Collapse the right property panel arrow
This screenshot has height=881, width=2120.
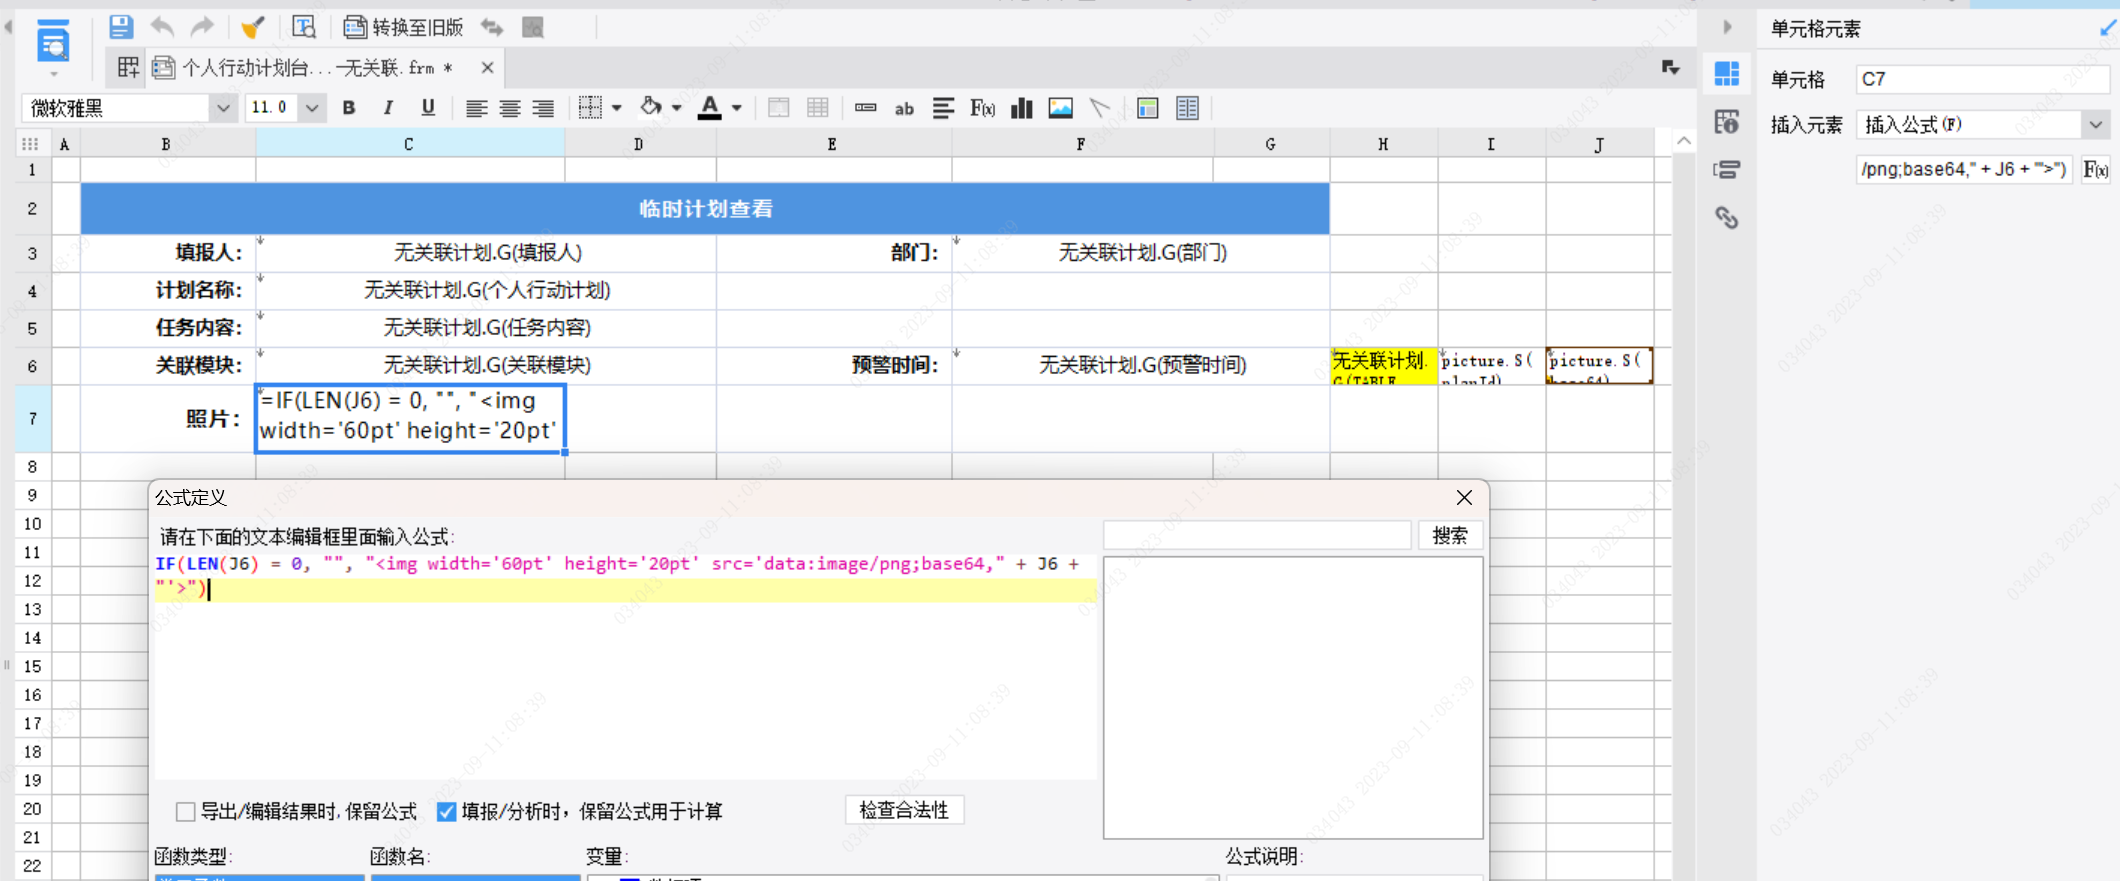[x=1727, y=27]
